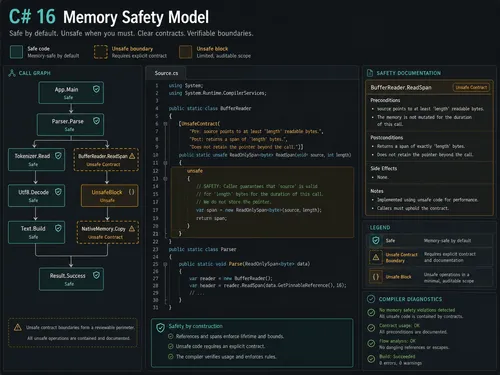Click the shield icon on App.Main node
Viewport: 500px width, 375px height.
coord(96,89)
